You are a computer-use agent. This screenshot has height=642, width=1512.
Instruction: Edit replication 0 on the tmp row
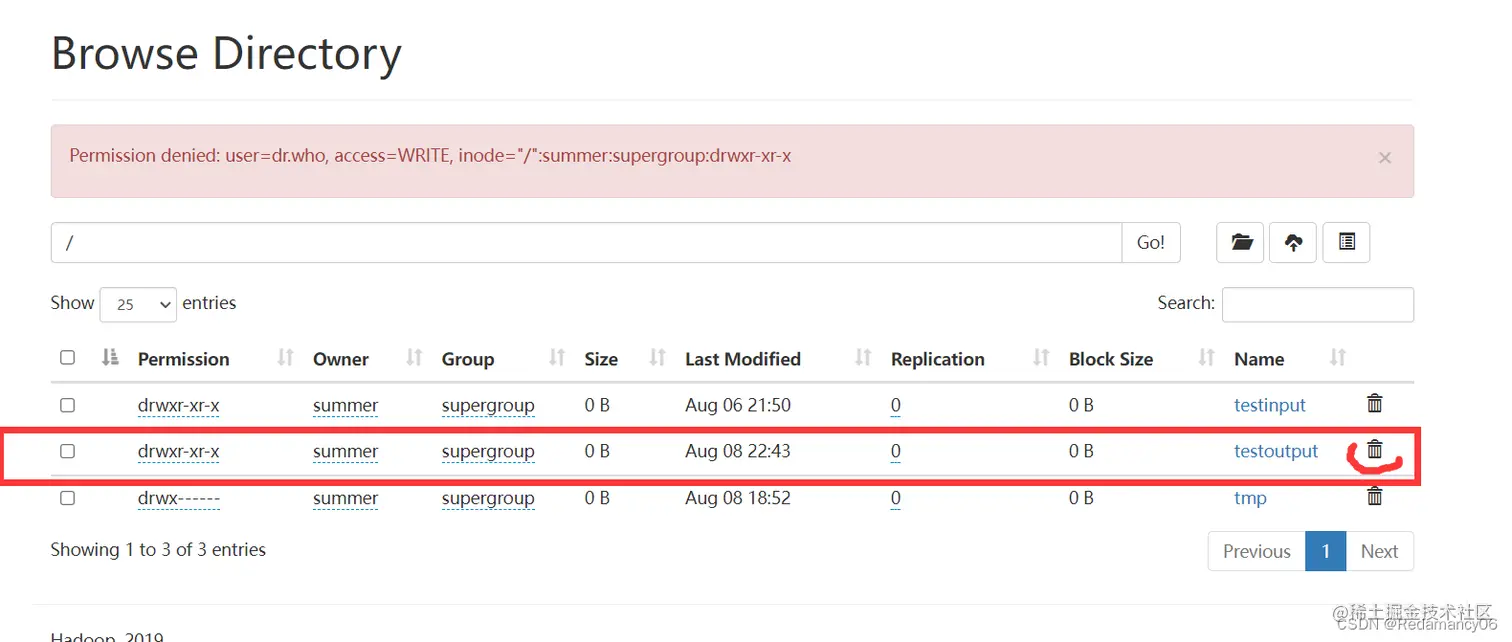click(896, 498)
